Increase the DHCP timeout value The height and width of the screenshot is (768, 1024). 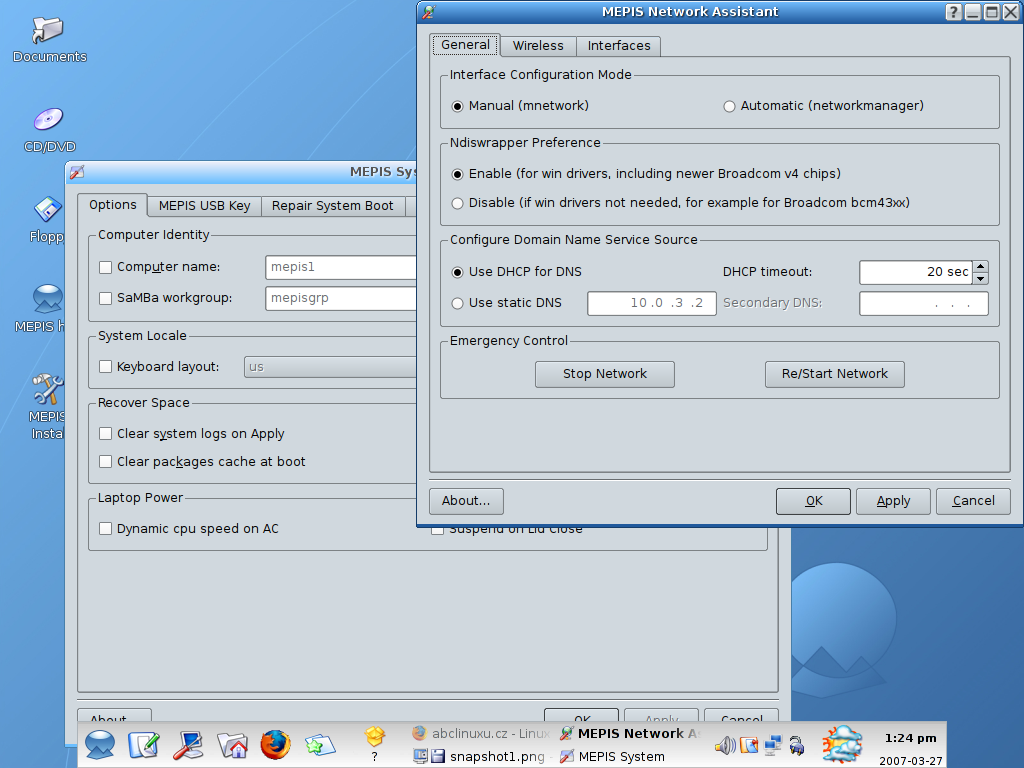point(980,266)
